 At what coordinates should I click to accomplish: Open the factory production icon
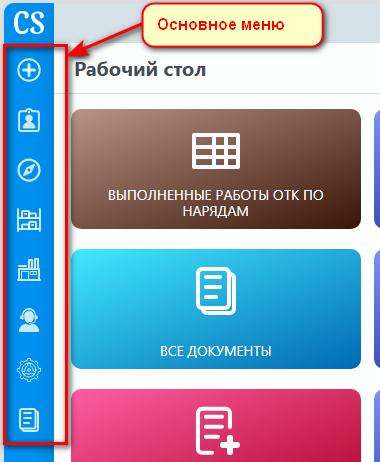(x=29, y=270)
